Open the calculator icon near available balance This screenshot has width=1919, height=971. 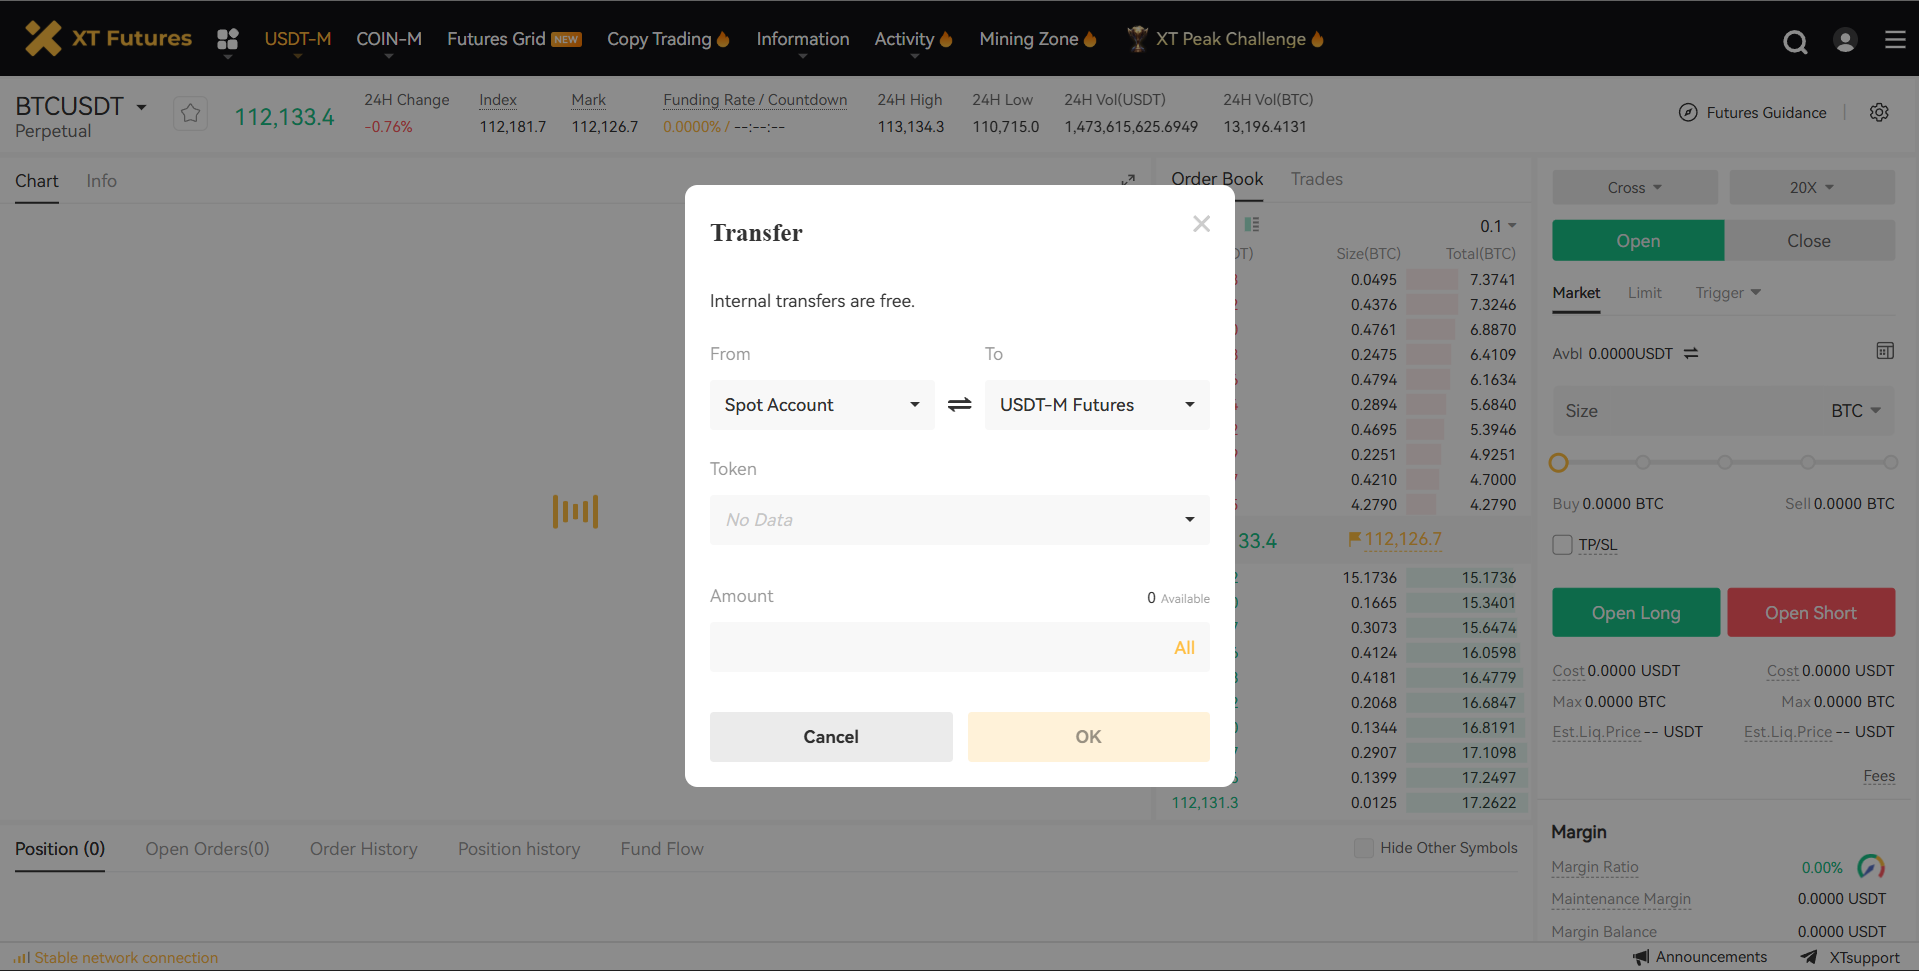tap(1885, 351)
